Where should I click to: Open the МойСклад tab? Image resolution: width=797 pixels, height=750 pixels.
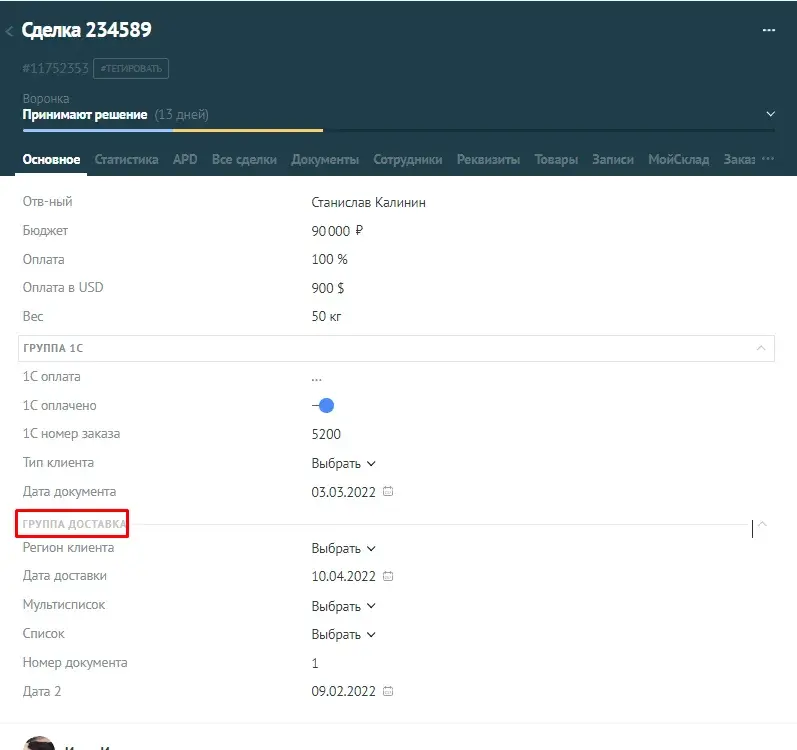pyautogui.click(x=679, y=160)
